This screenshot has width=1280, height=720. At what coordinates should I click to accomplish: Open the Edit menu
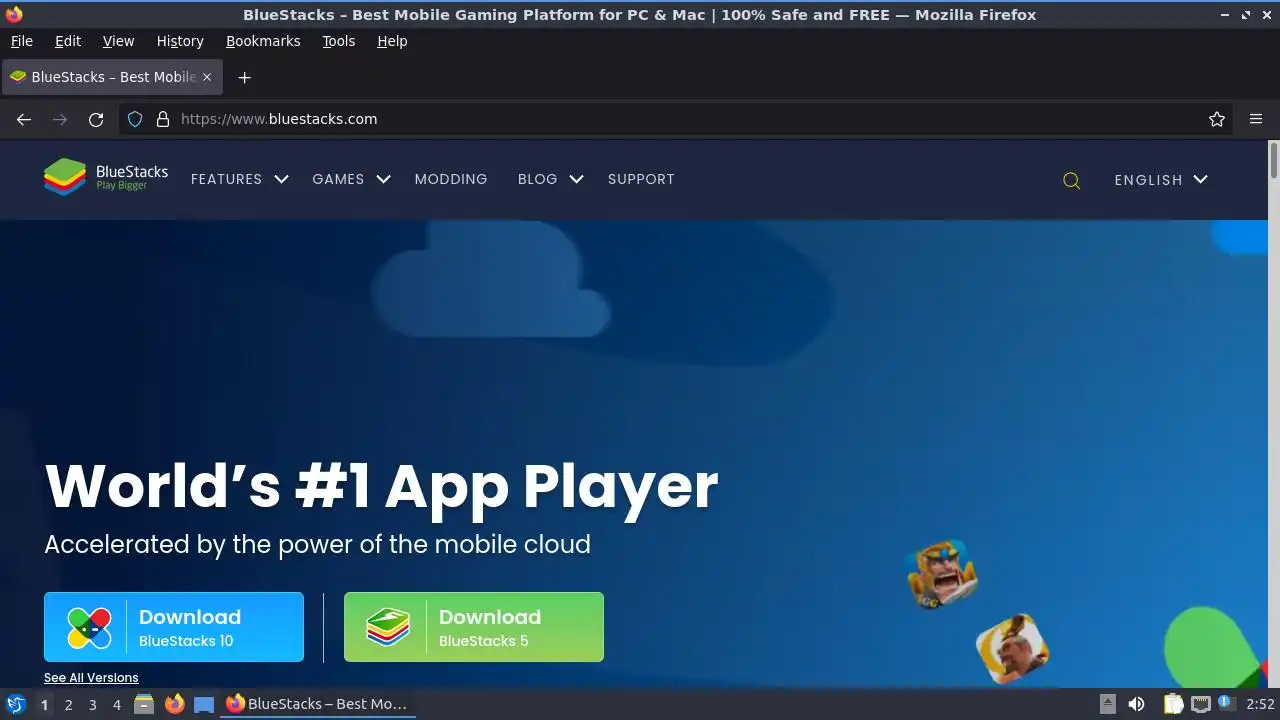click(68, 41)
